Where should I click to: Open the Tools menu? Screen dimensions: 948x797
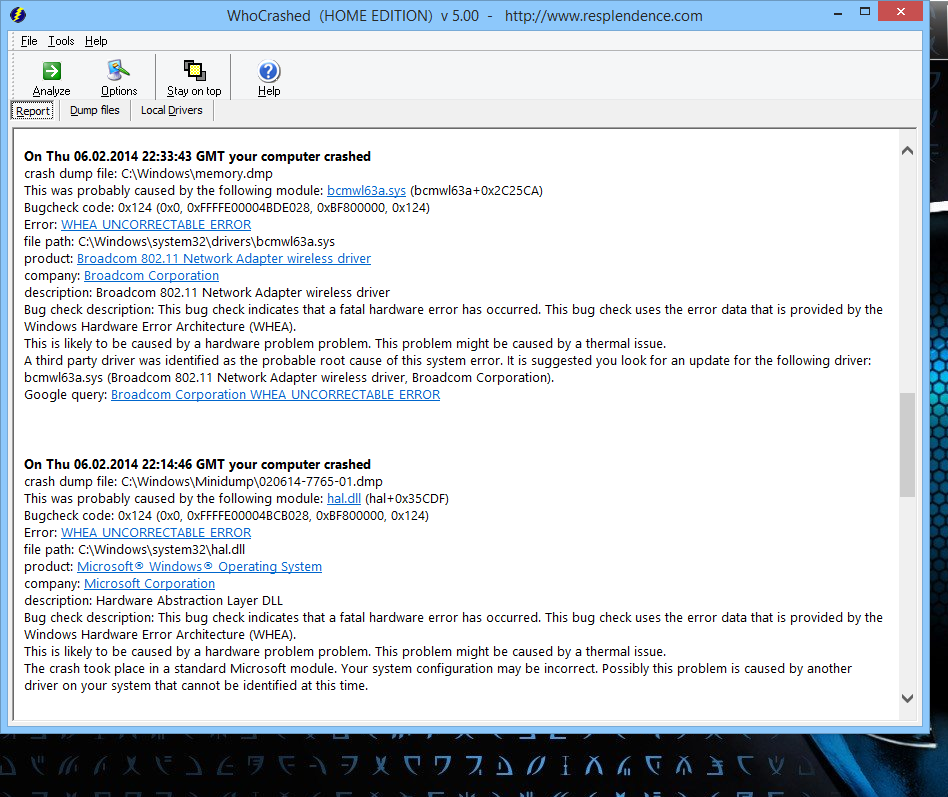[x=61, y=41]
